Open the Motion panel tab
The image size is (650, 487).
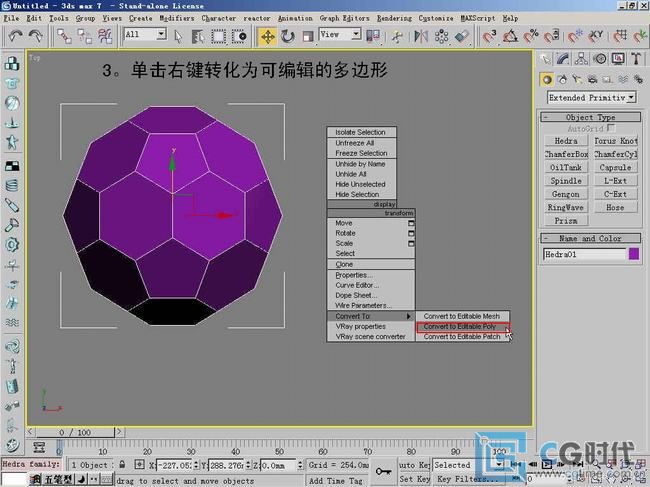(x=600, y=58)
